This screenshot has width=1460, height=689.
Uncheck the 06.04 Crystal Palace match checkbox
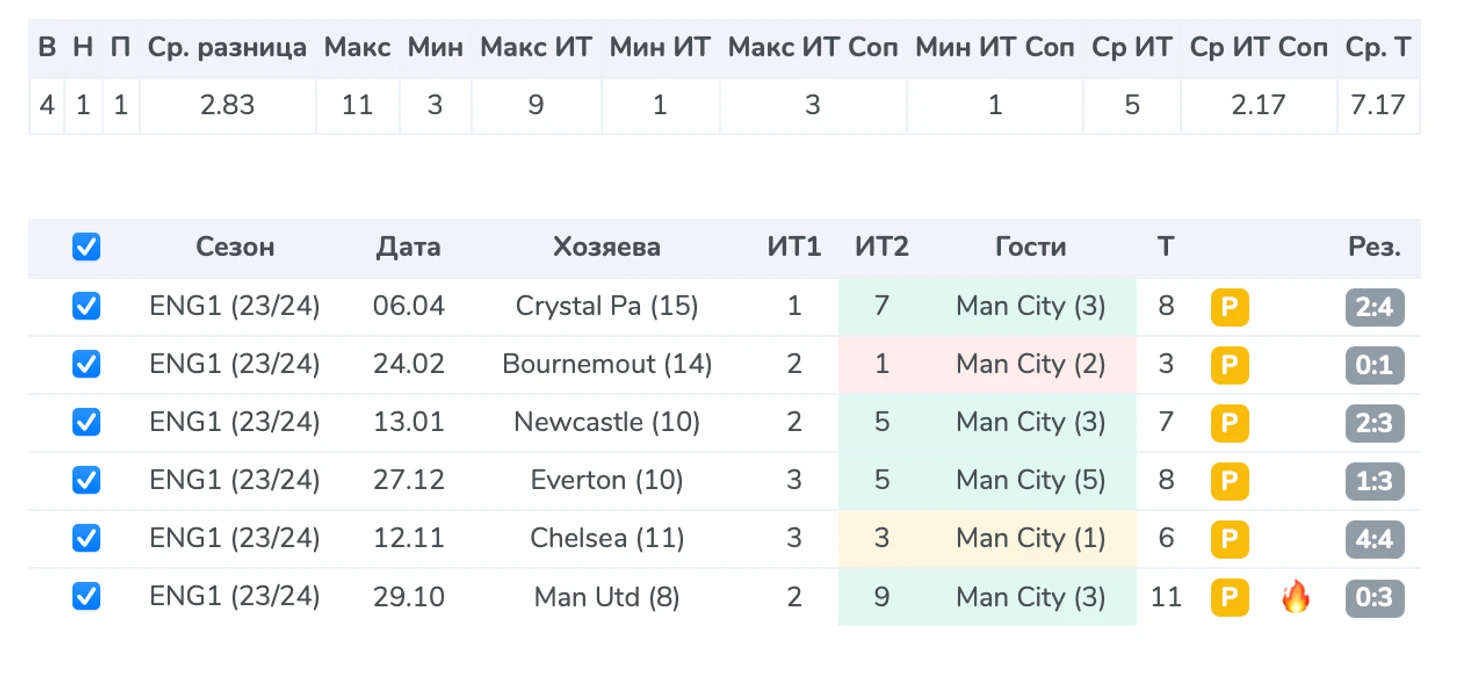pos(86,306)
